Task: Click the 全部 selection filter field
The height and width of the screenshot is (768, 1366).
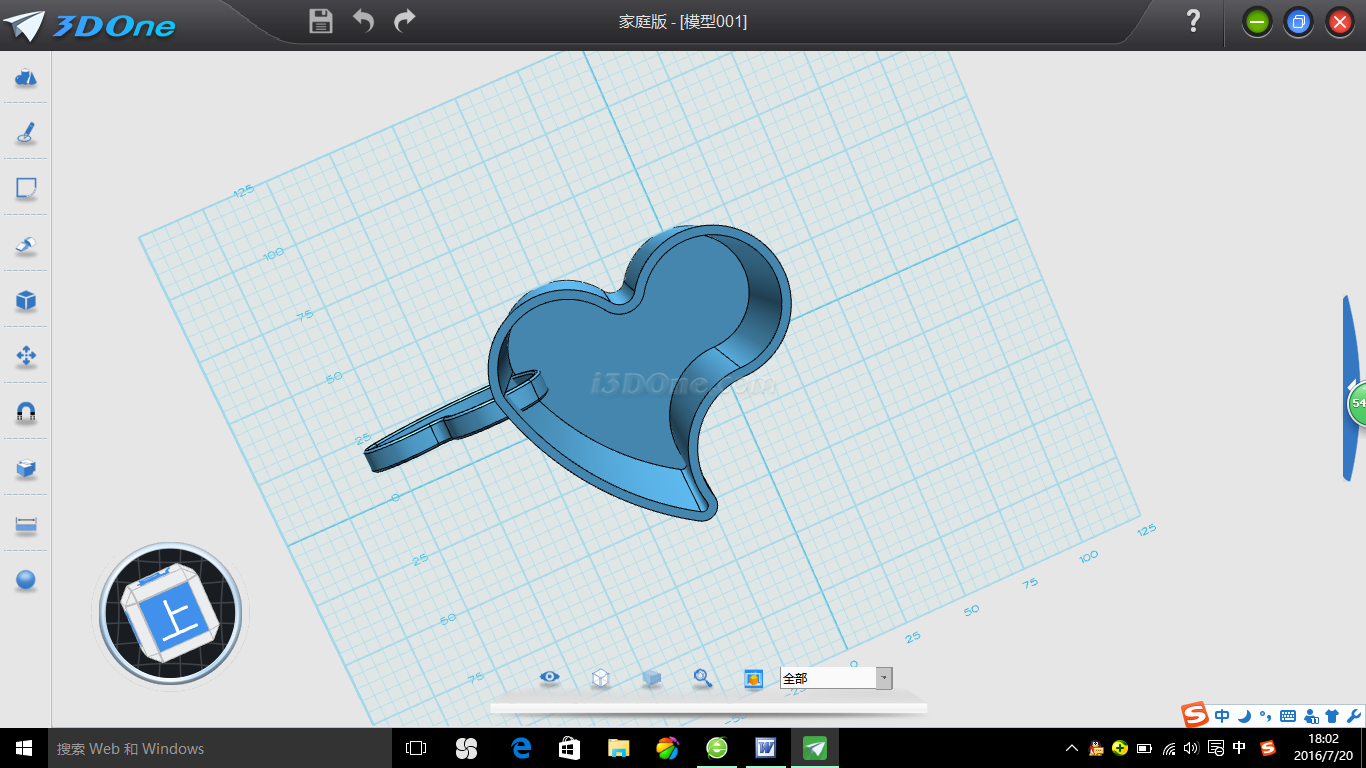Action: click(827, 678)
